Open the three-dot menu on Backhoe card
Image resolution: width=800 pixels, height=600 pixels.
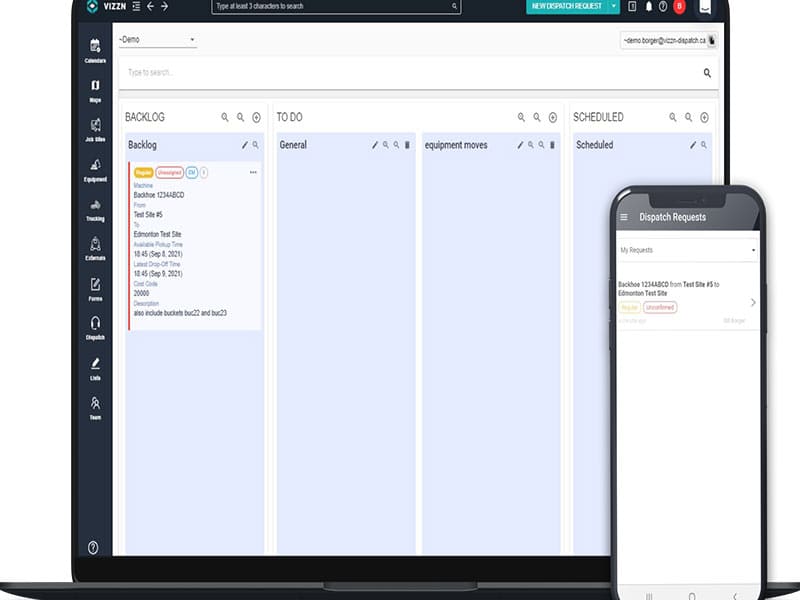click(x=253, y=172)
